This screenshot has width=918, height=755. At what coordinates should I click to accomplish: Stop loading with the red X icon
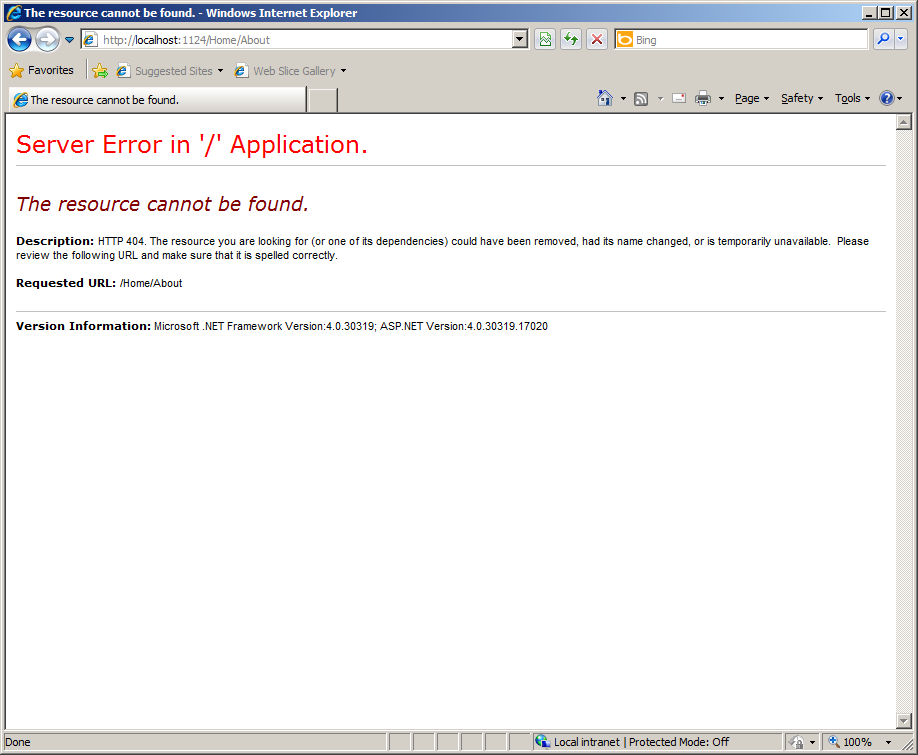tap(597, 40)
